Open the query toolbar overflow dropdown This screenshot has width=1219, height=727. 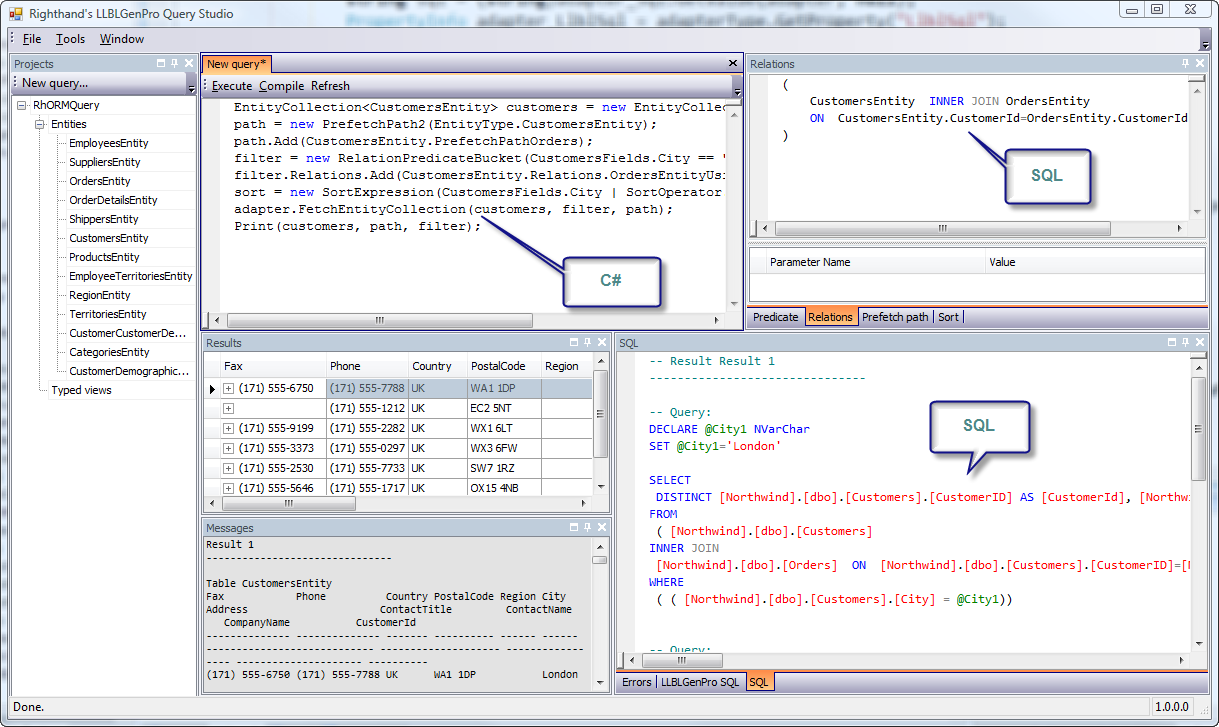[737, 89]
